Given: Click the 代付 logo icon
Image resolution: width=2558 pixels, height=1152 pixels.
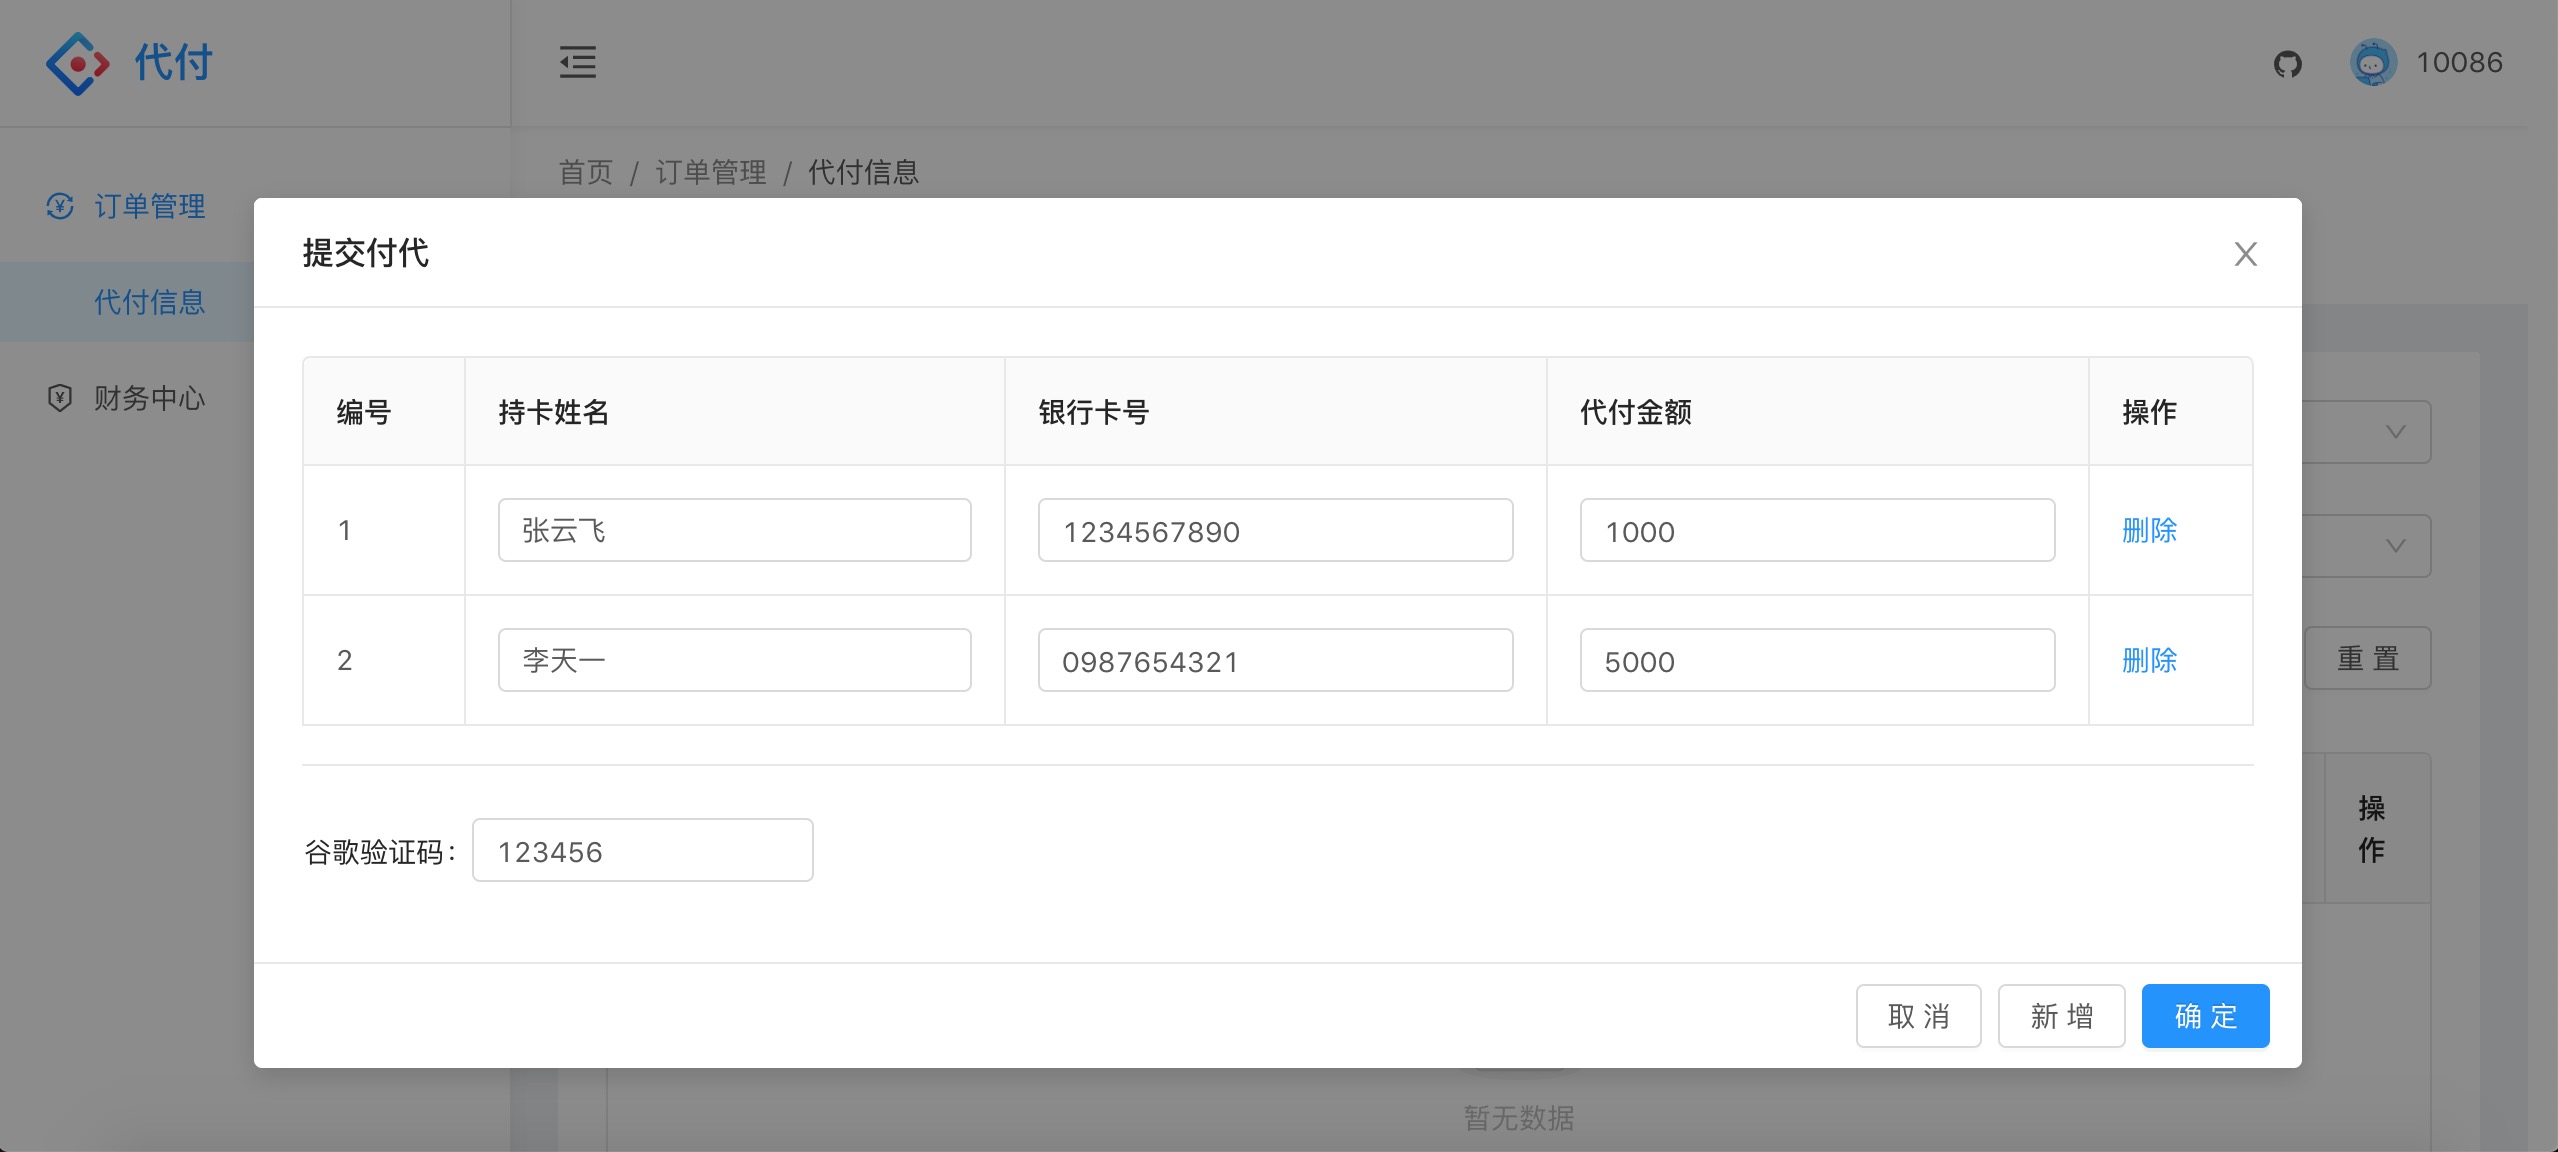Looking at the screenshot, I should pyautogui.click(x=77, y=64).
